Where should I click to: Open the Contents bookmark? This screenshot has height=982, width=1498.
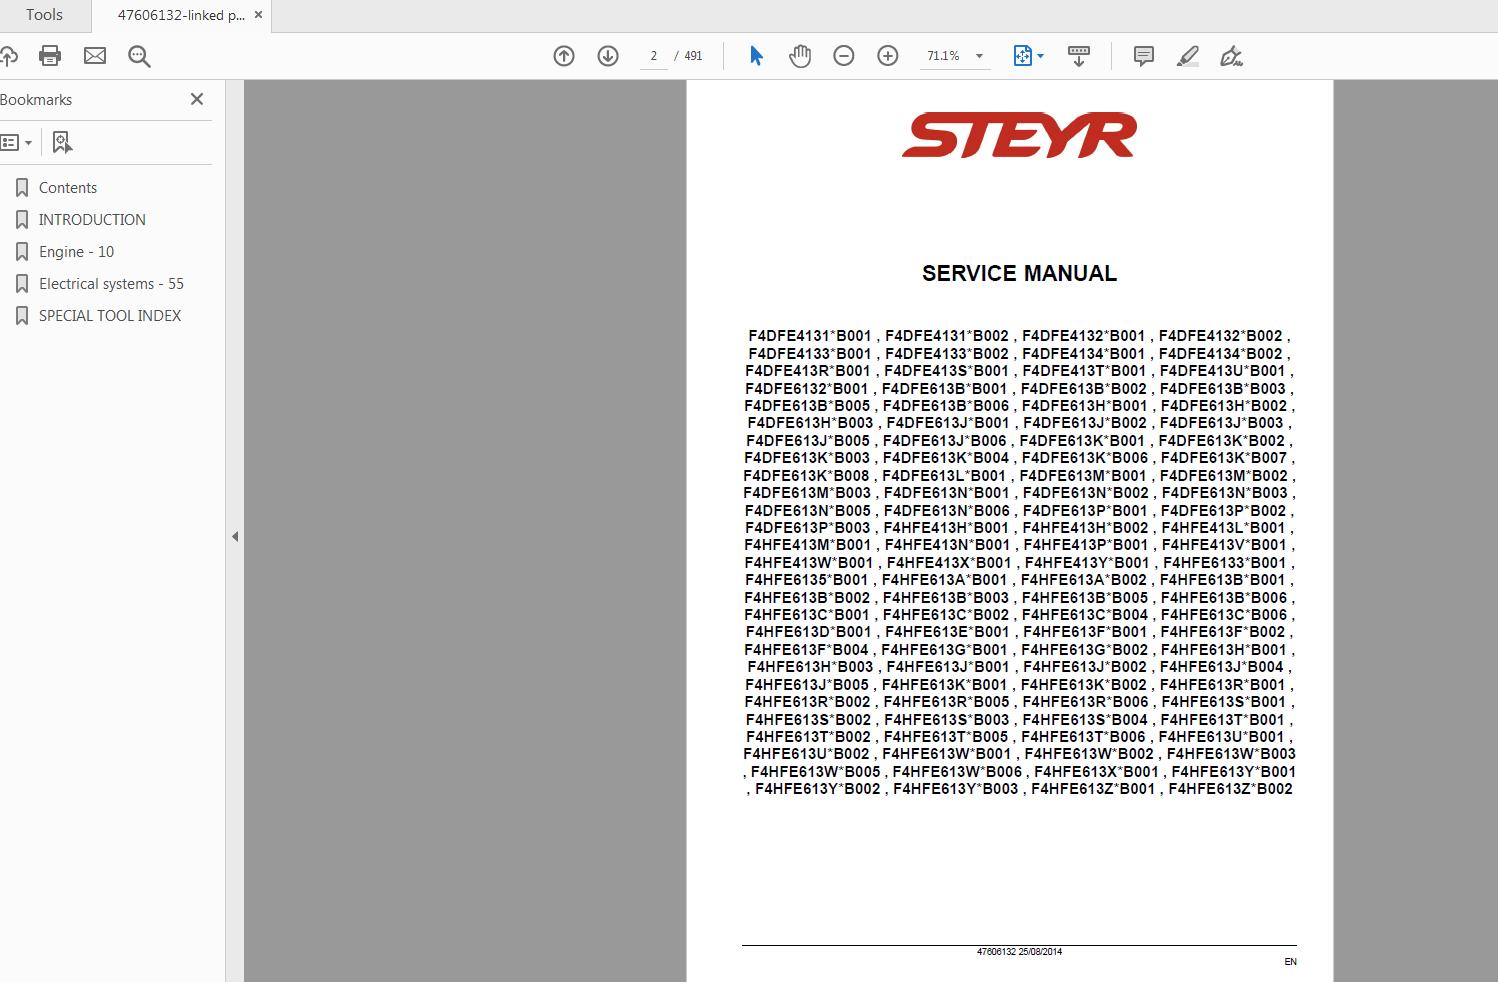68,188
